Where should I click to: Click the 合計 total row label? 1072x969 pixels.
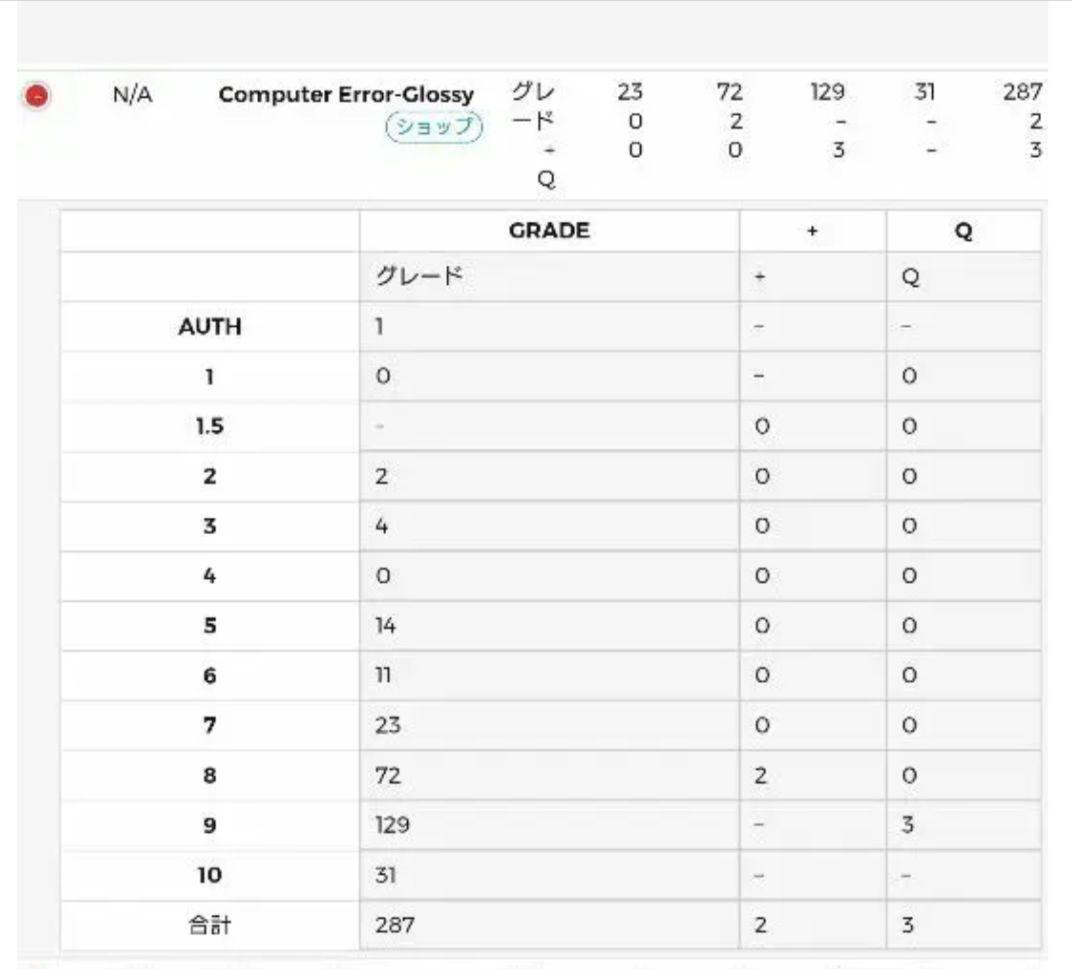tap(210, 926)
